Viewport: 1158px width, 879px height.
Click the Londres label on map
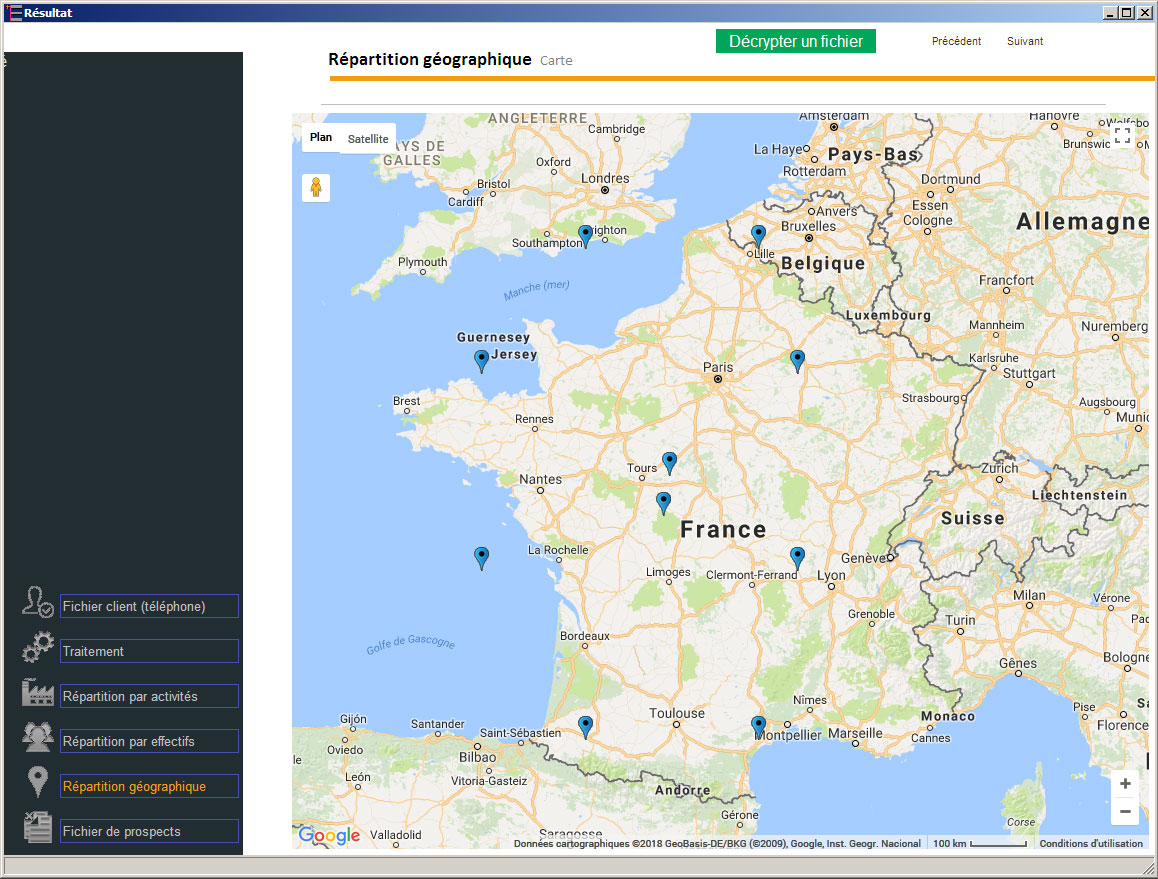(x=605, y=178)
